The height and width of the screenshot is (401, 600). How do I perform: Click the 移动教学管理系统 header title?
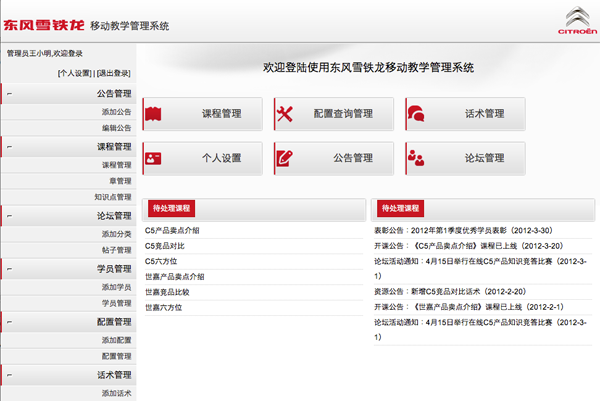130,26
